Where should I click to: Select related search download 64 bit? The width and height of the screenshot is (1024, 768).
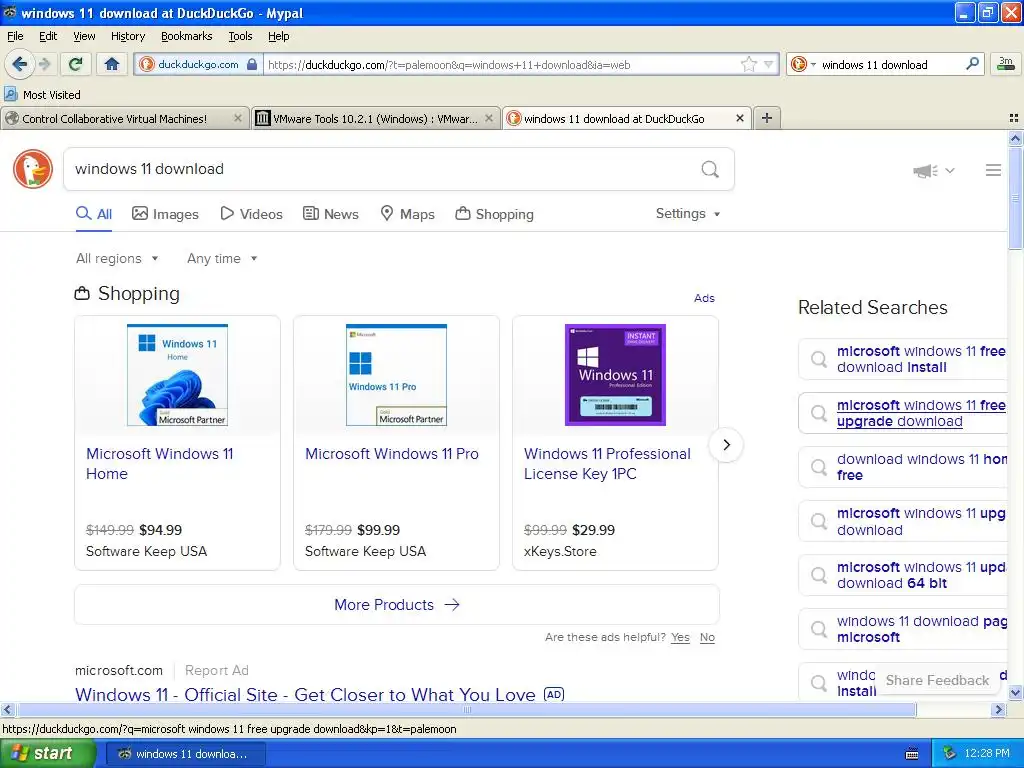904,575
